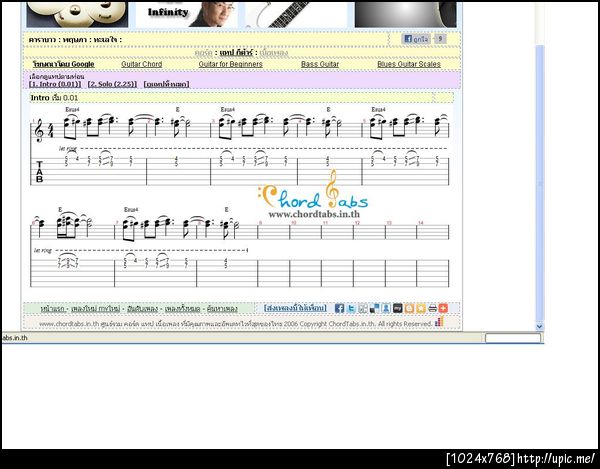600x469 pixels.
Task: Click the fourth footer navigation link
Action: (x=183, y=309)
